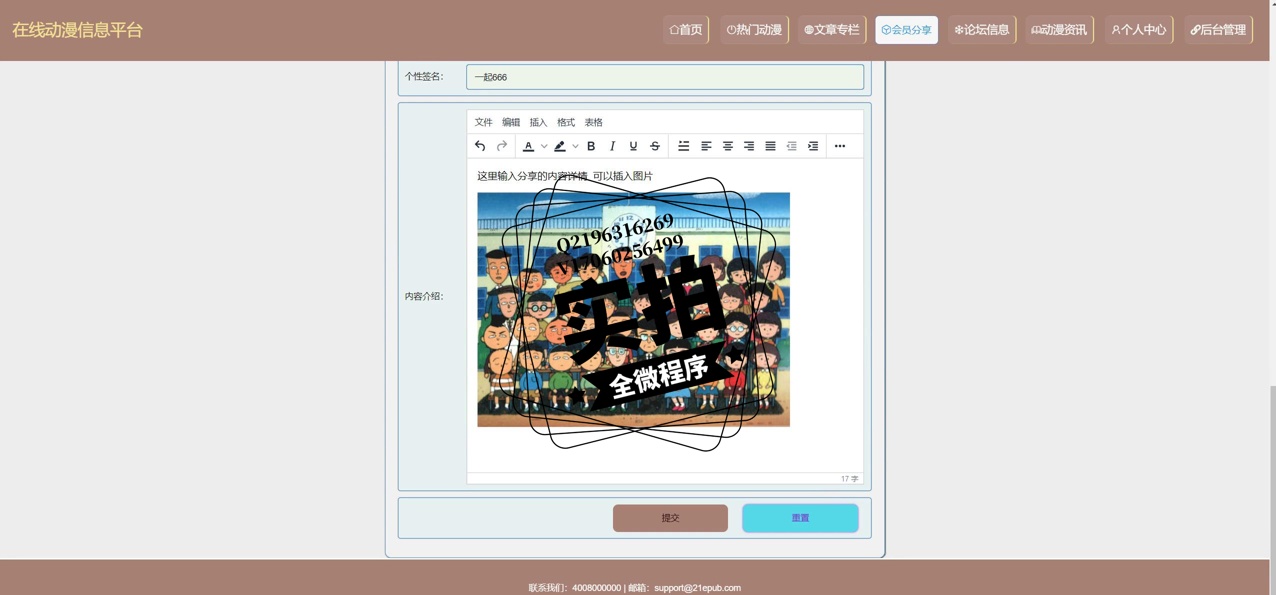Open the 文件 editor menu
This screenshot has width=1276, height=595.
(x=484, y=122)
